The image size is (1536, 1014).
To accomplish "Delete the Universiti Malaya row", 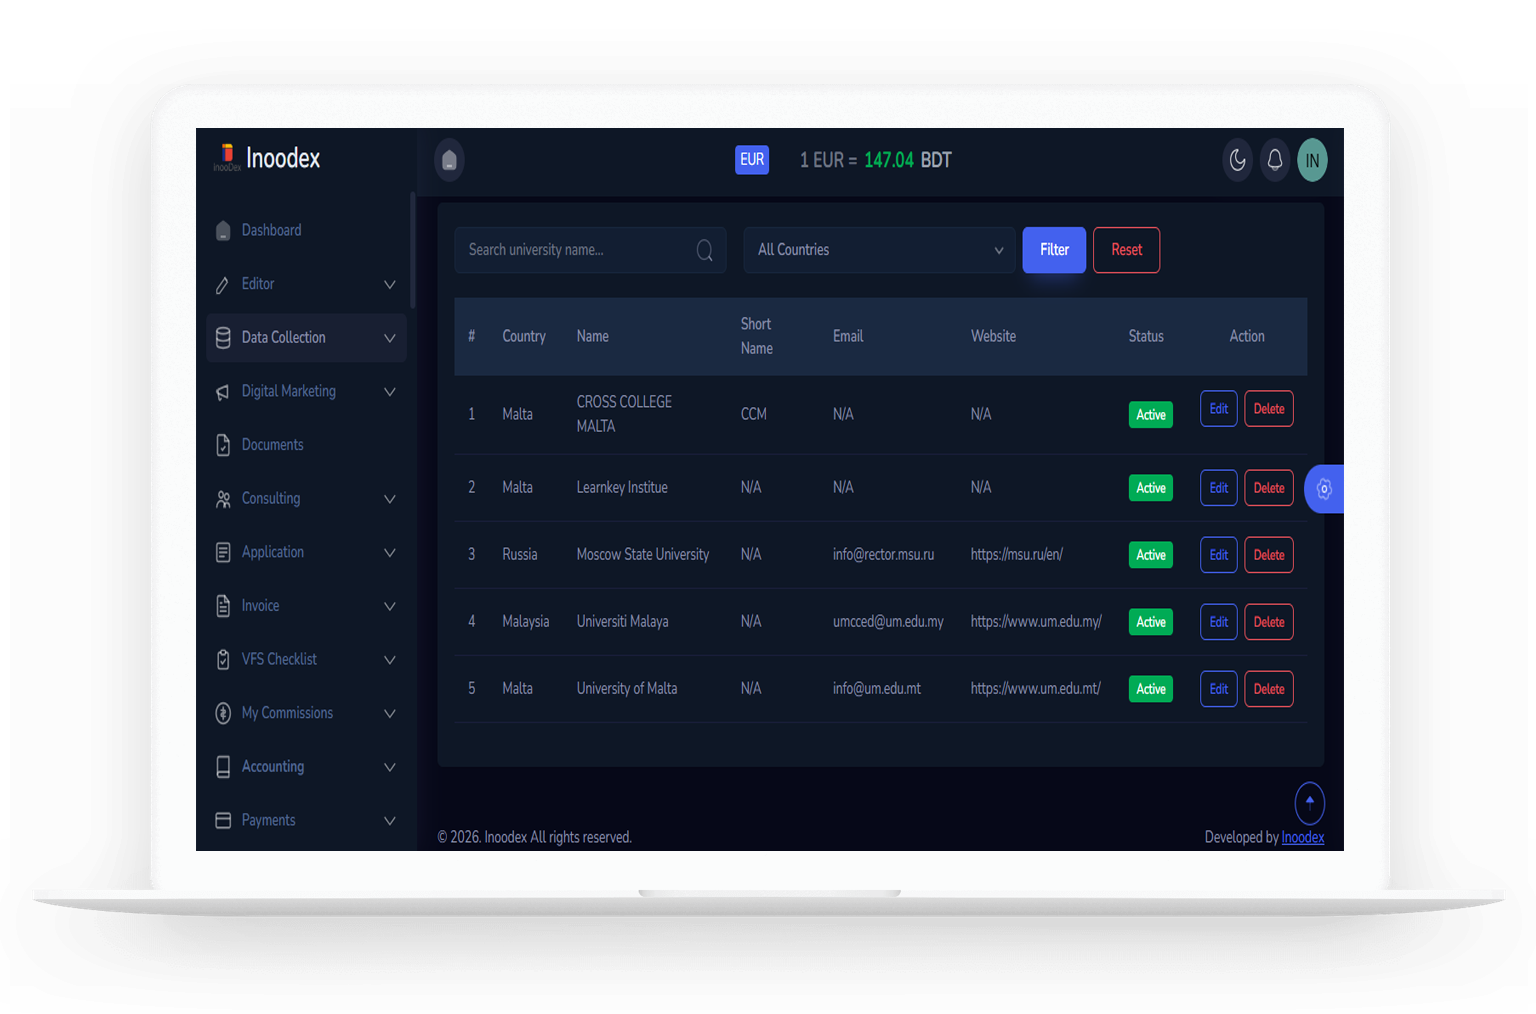I will (x=1269, y=622).
